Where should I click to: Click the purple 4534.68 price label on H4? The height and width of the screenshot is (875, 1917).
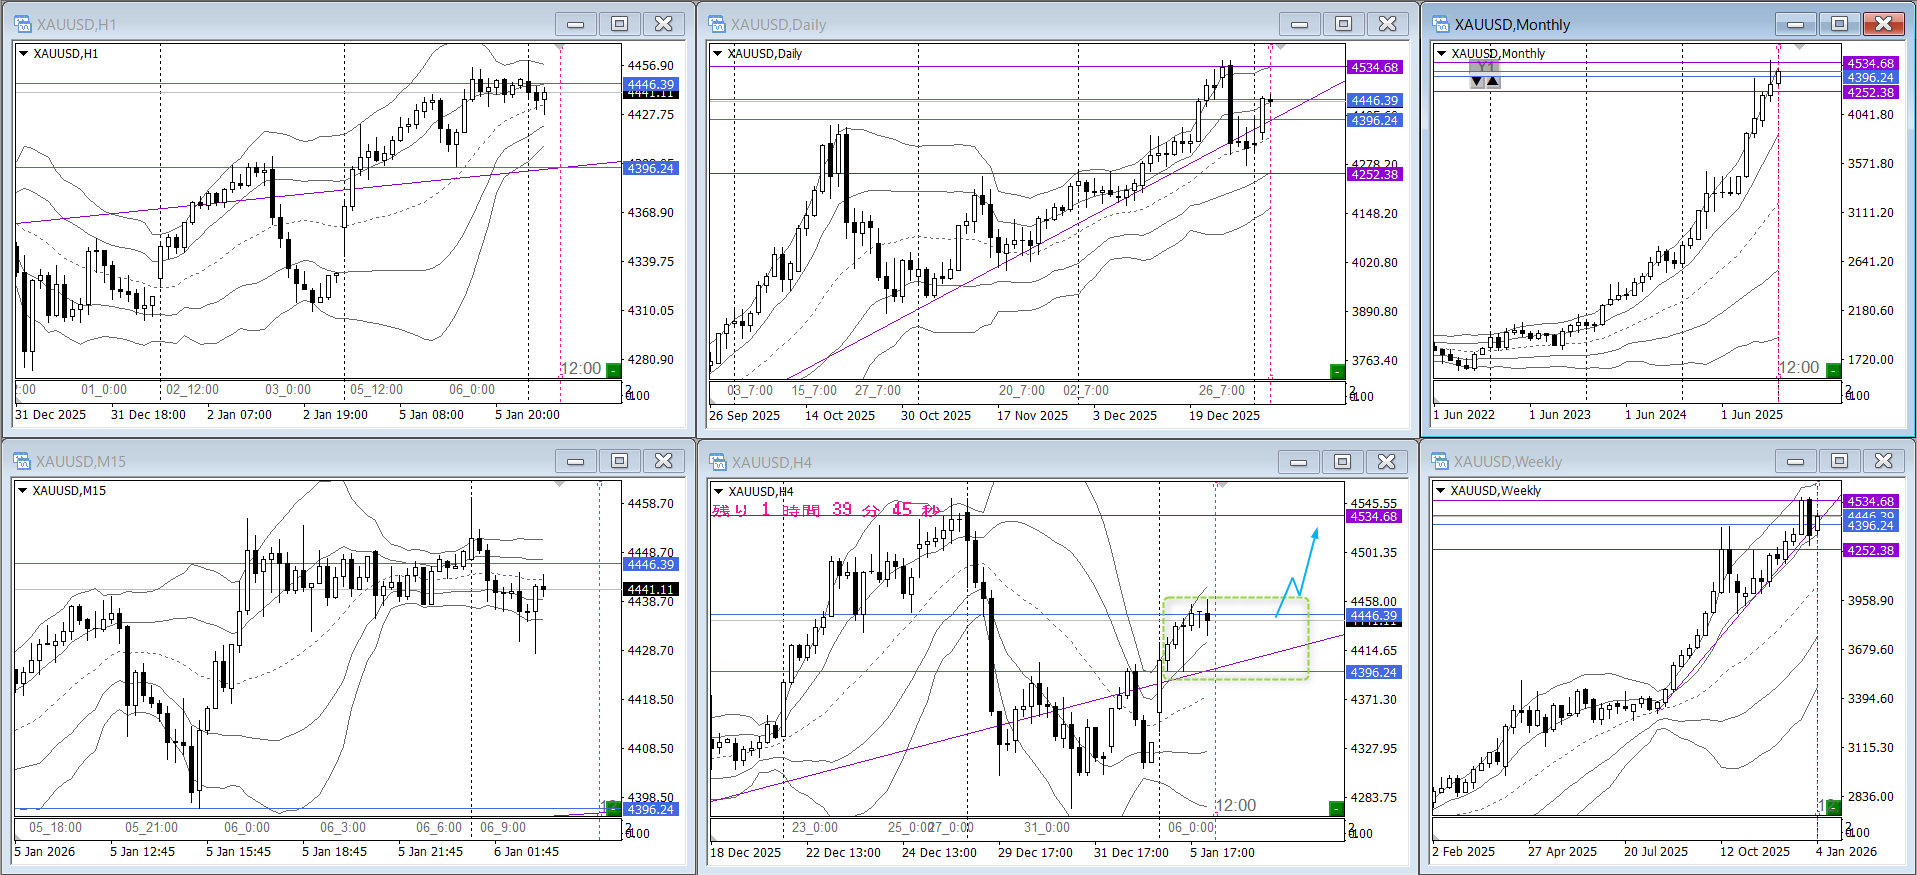(1374, 517)
